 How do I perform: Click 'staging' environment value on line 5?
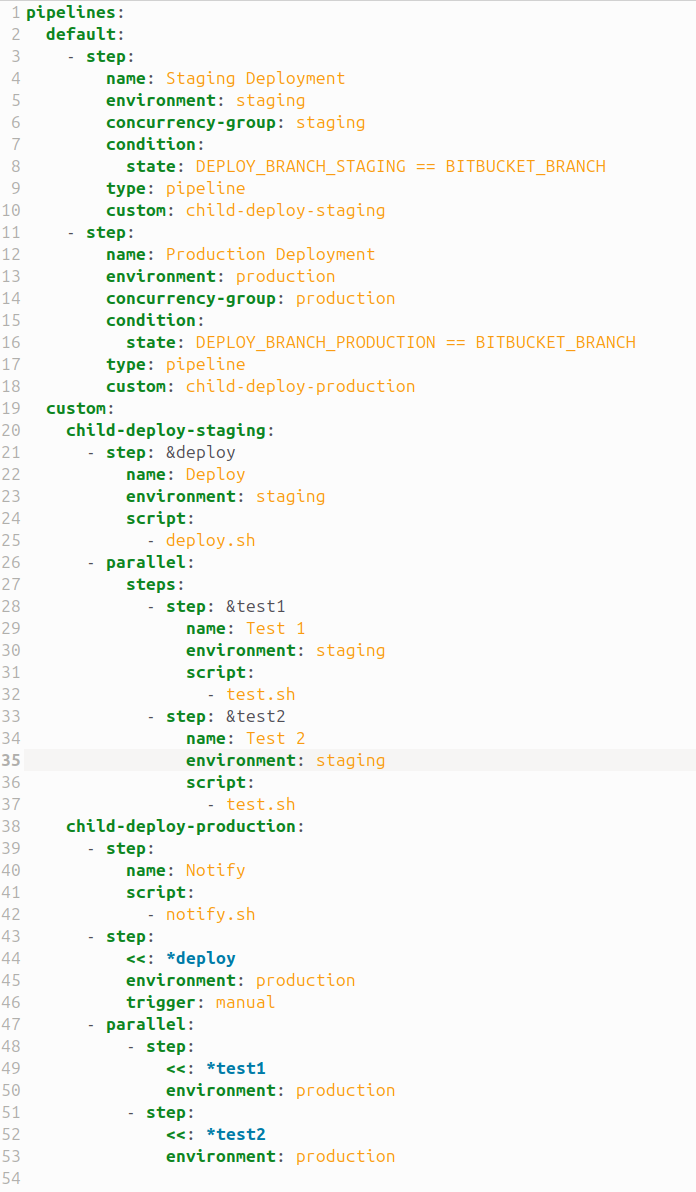270,100
